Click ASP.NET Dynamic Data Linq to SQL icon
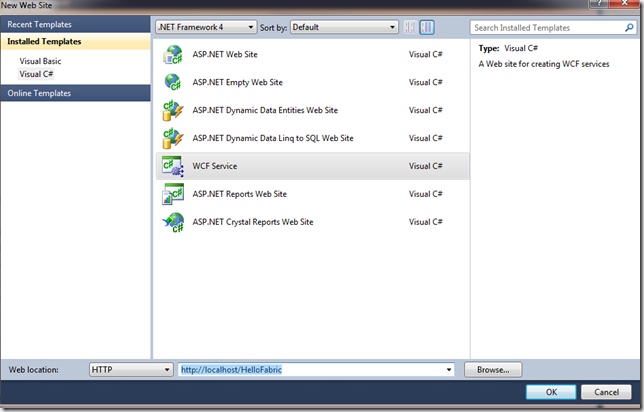This screenshot has width=644, height=412. click(x=173, y=138)
